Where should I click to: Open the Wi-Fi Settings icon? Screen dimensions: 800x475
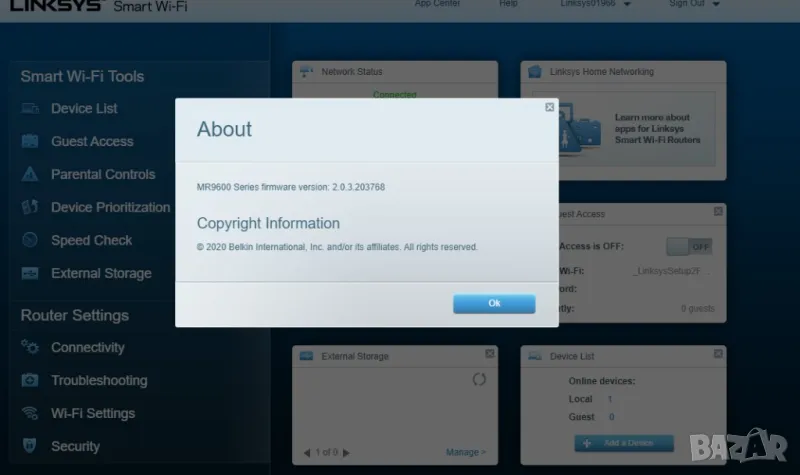click(x=30, y=414)
